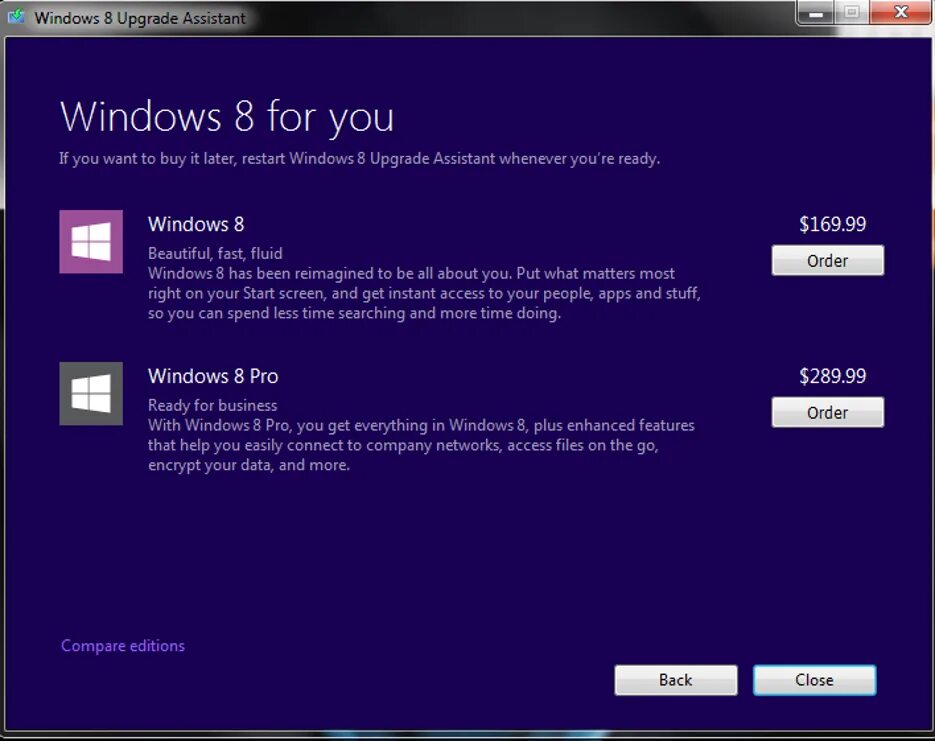Click the gray Windows 8 Pro logo tile
This screenshot has height=741, width=935.
pos(91,393)
